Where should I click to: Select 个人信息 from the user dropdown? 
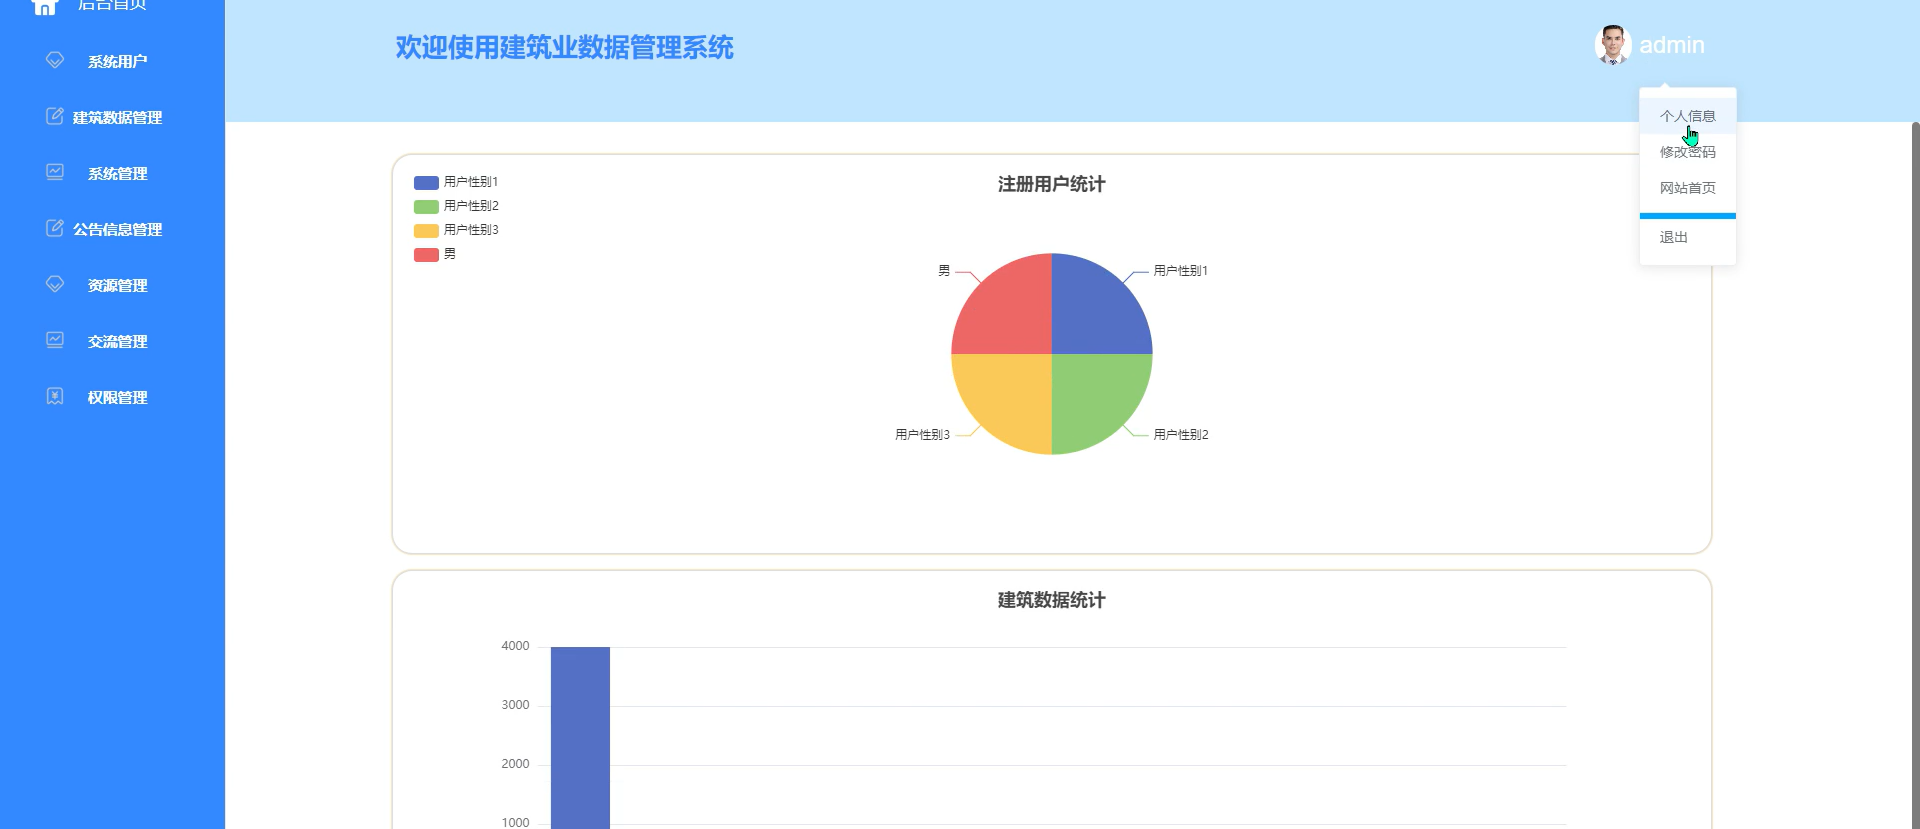1688,116
